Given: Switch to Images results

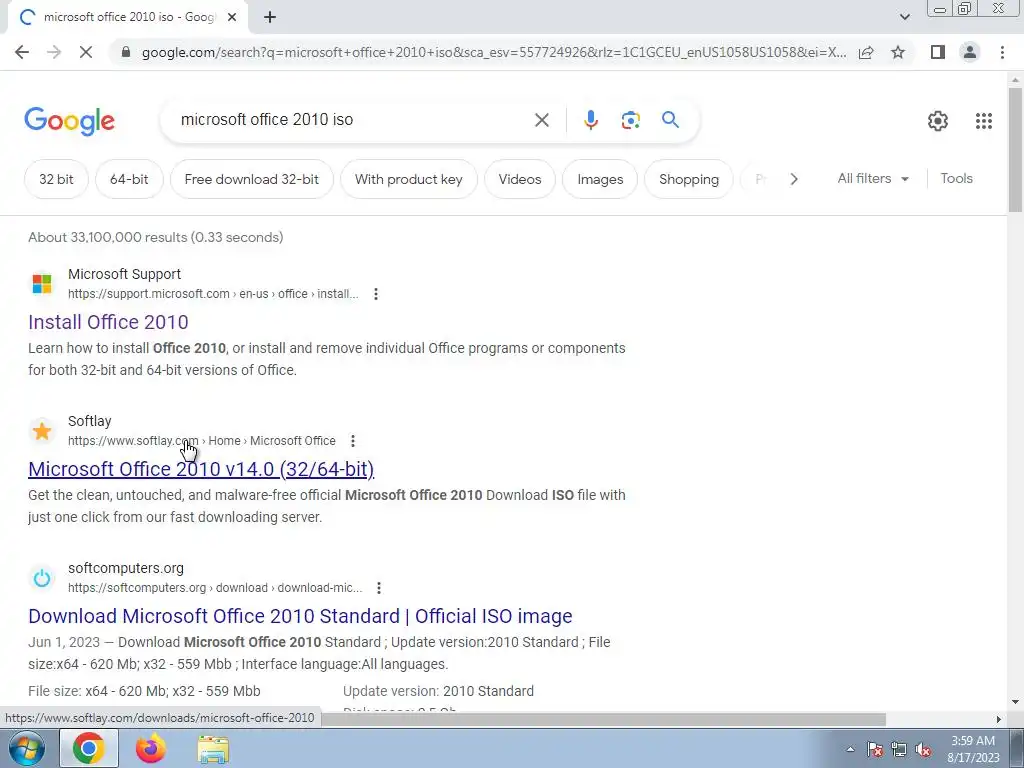Looking at the screenshot, I should coord(600,179).
